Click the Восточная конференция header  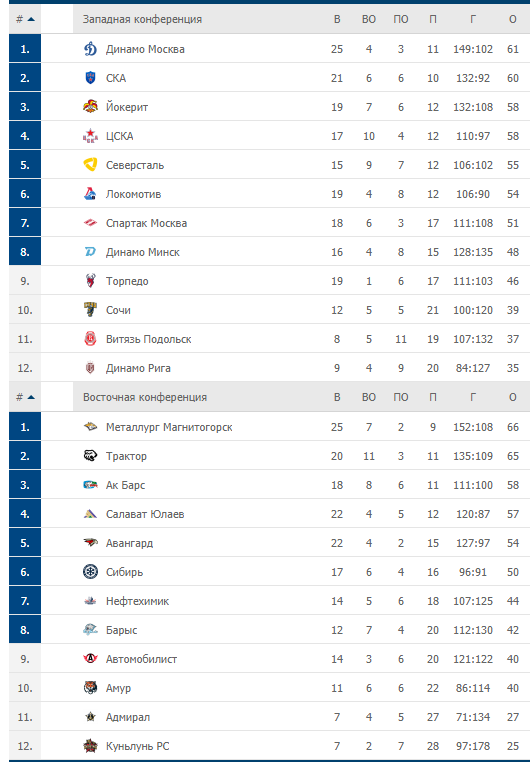pyautogui.click(x=145, y=398)
